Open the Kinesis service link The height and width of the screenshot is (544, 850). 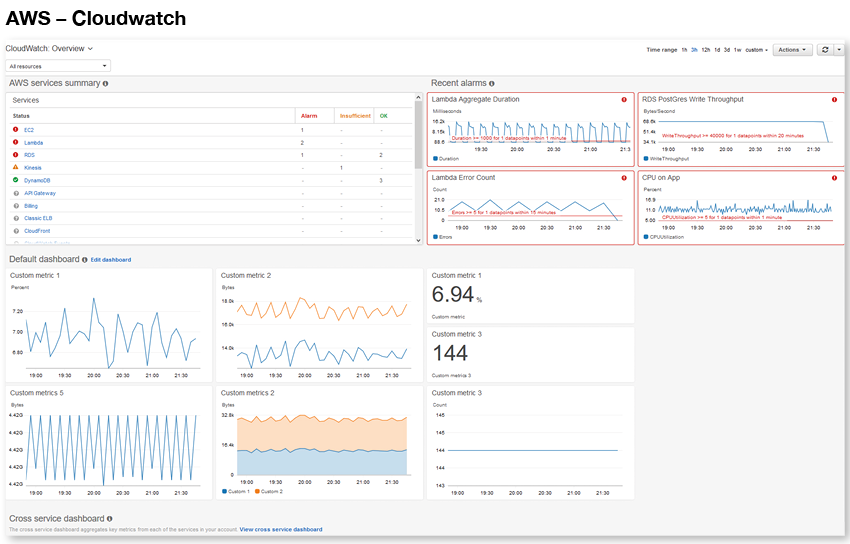[x=33, y=167]
